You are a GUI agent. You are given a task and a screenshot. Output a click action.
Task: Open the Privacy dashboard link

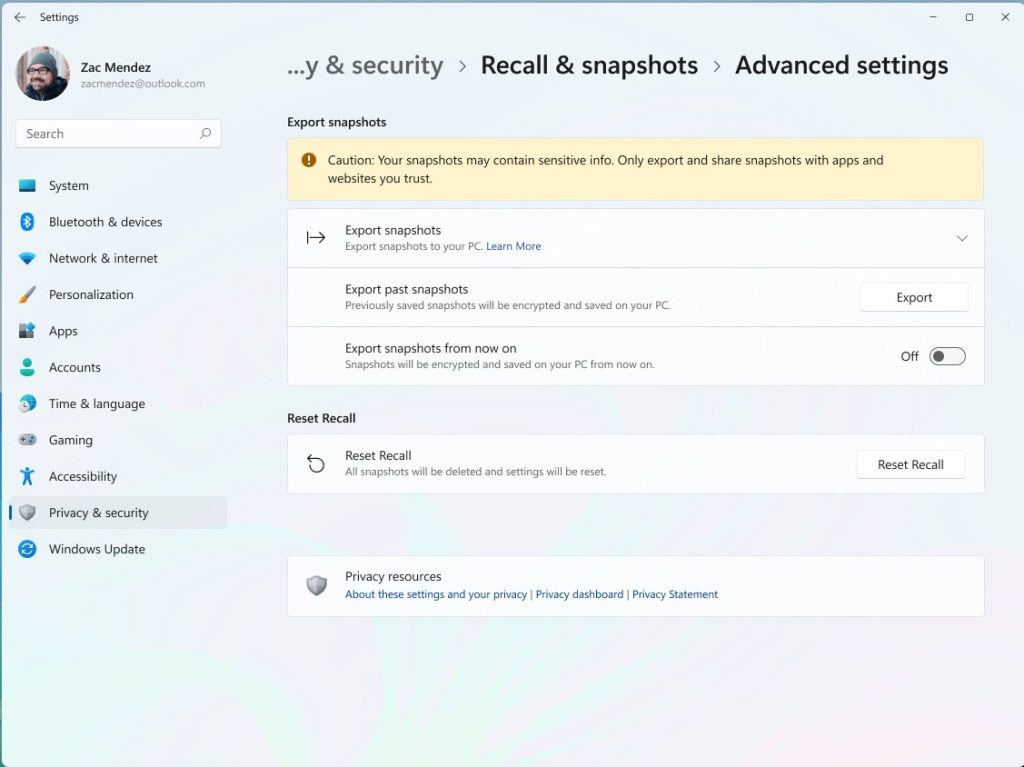pos(579,594)
